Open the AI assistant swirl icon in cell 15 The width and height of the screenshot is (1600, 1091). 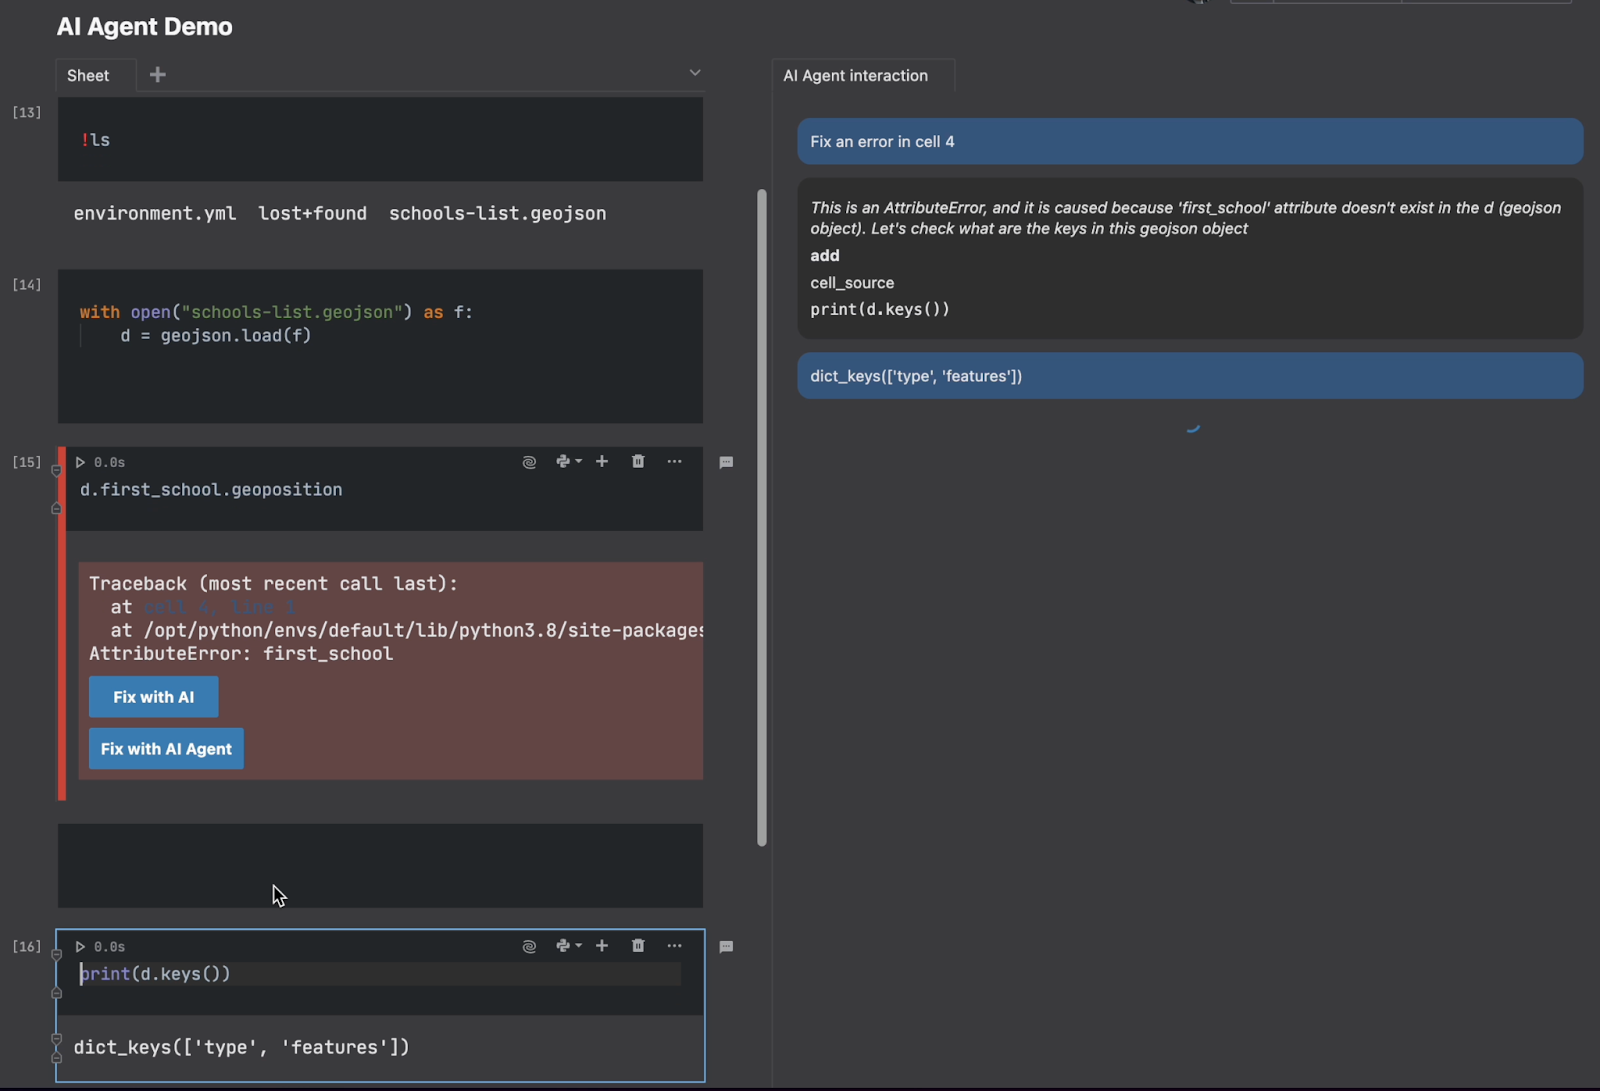click(x=529, y=462)
